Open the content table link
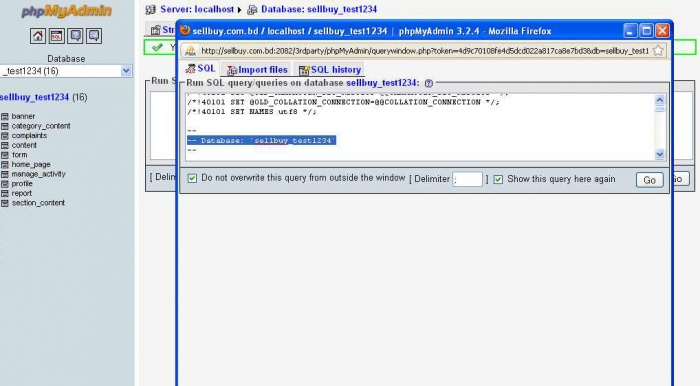The image size is (700, 386). [24, 145]
